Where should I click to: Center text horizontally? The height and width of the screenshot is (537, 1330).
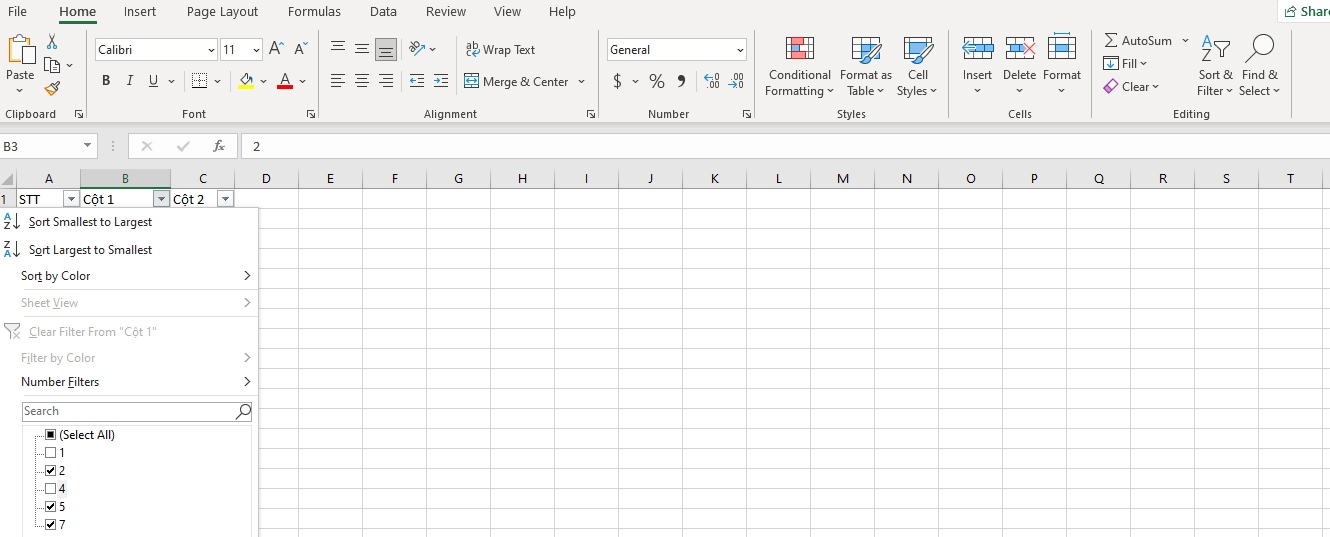pos(362,81)
